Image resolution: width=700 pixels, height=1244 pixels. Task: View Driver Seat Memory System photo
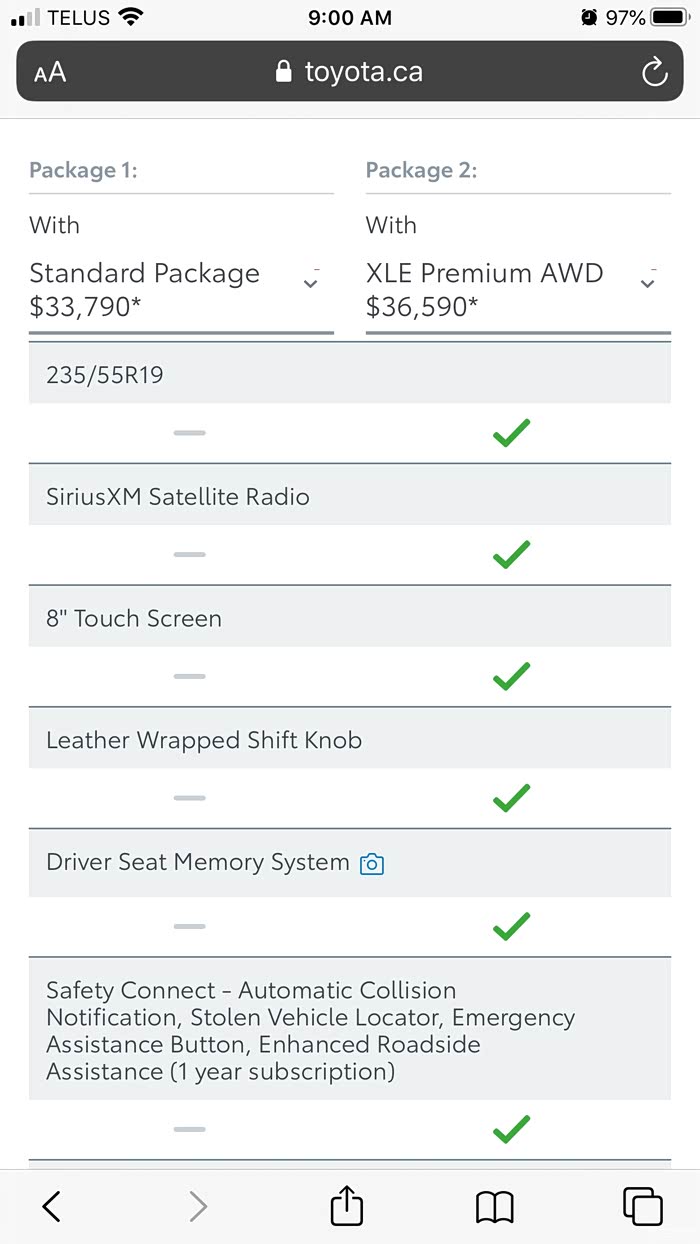point(372,864)
